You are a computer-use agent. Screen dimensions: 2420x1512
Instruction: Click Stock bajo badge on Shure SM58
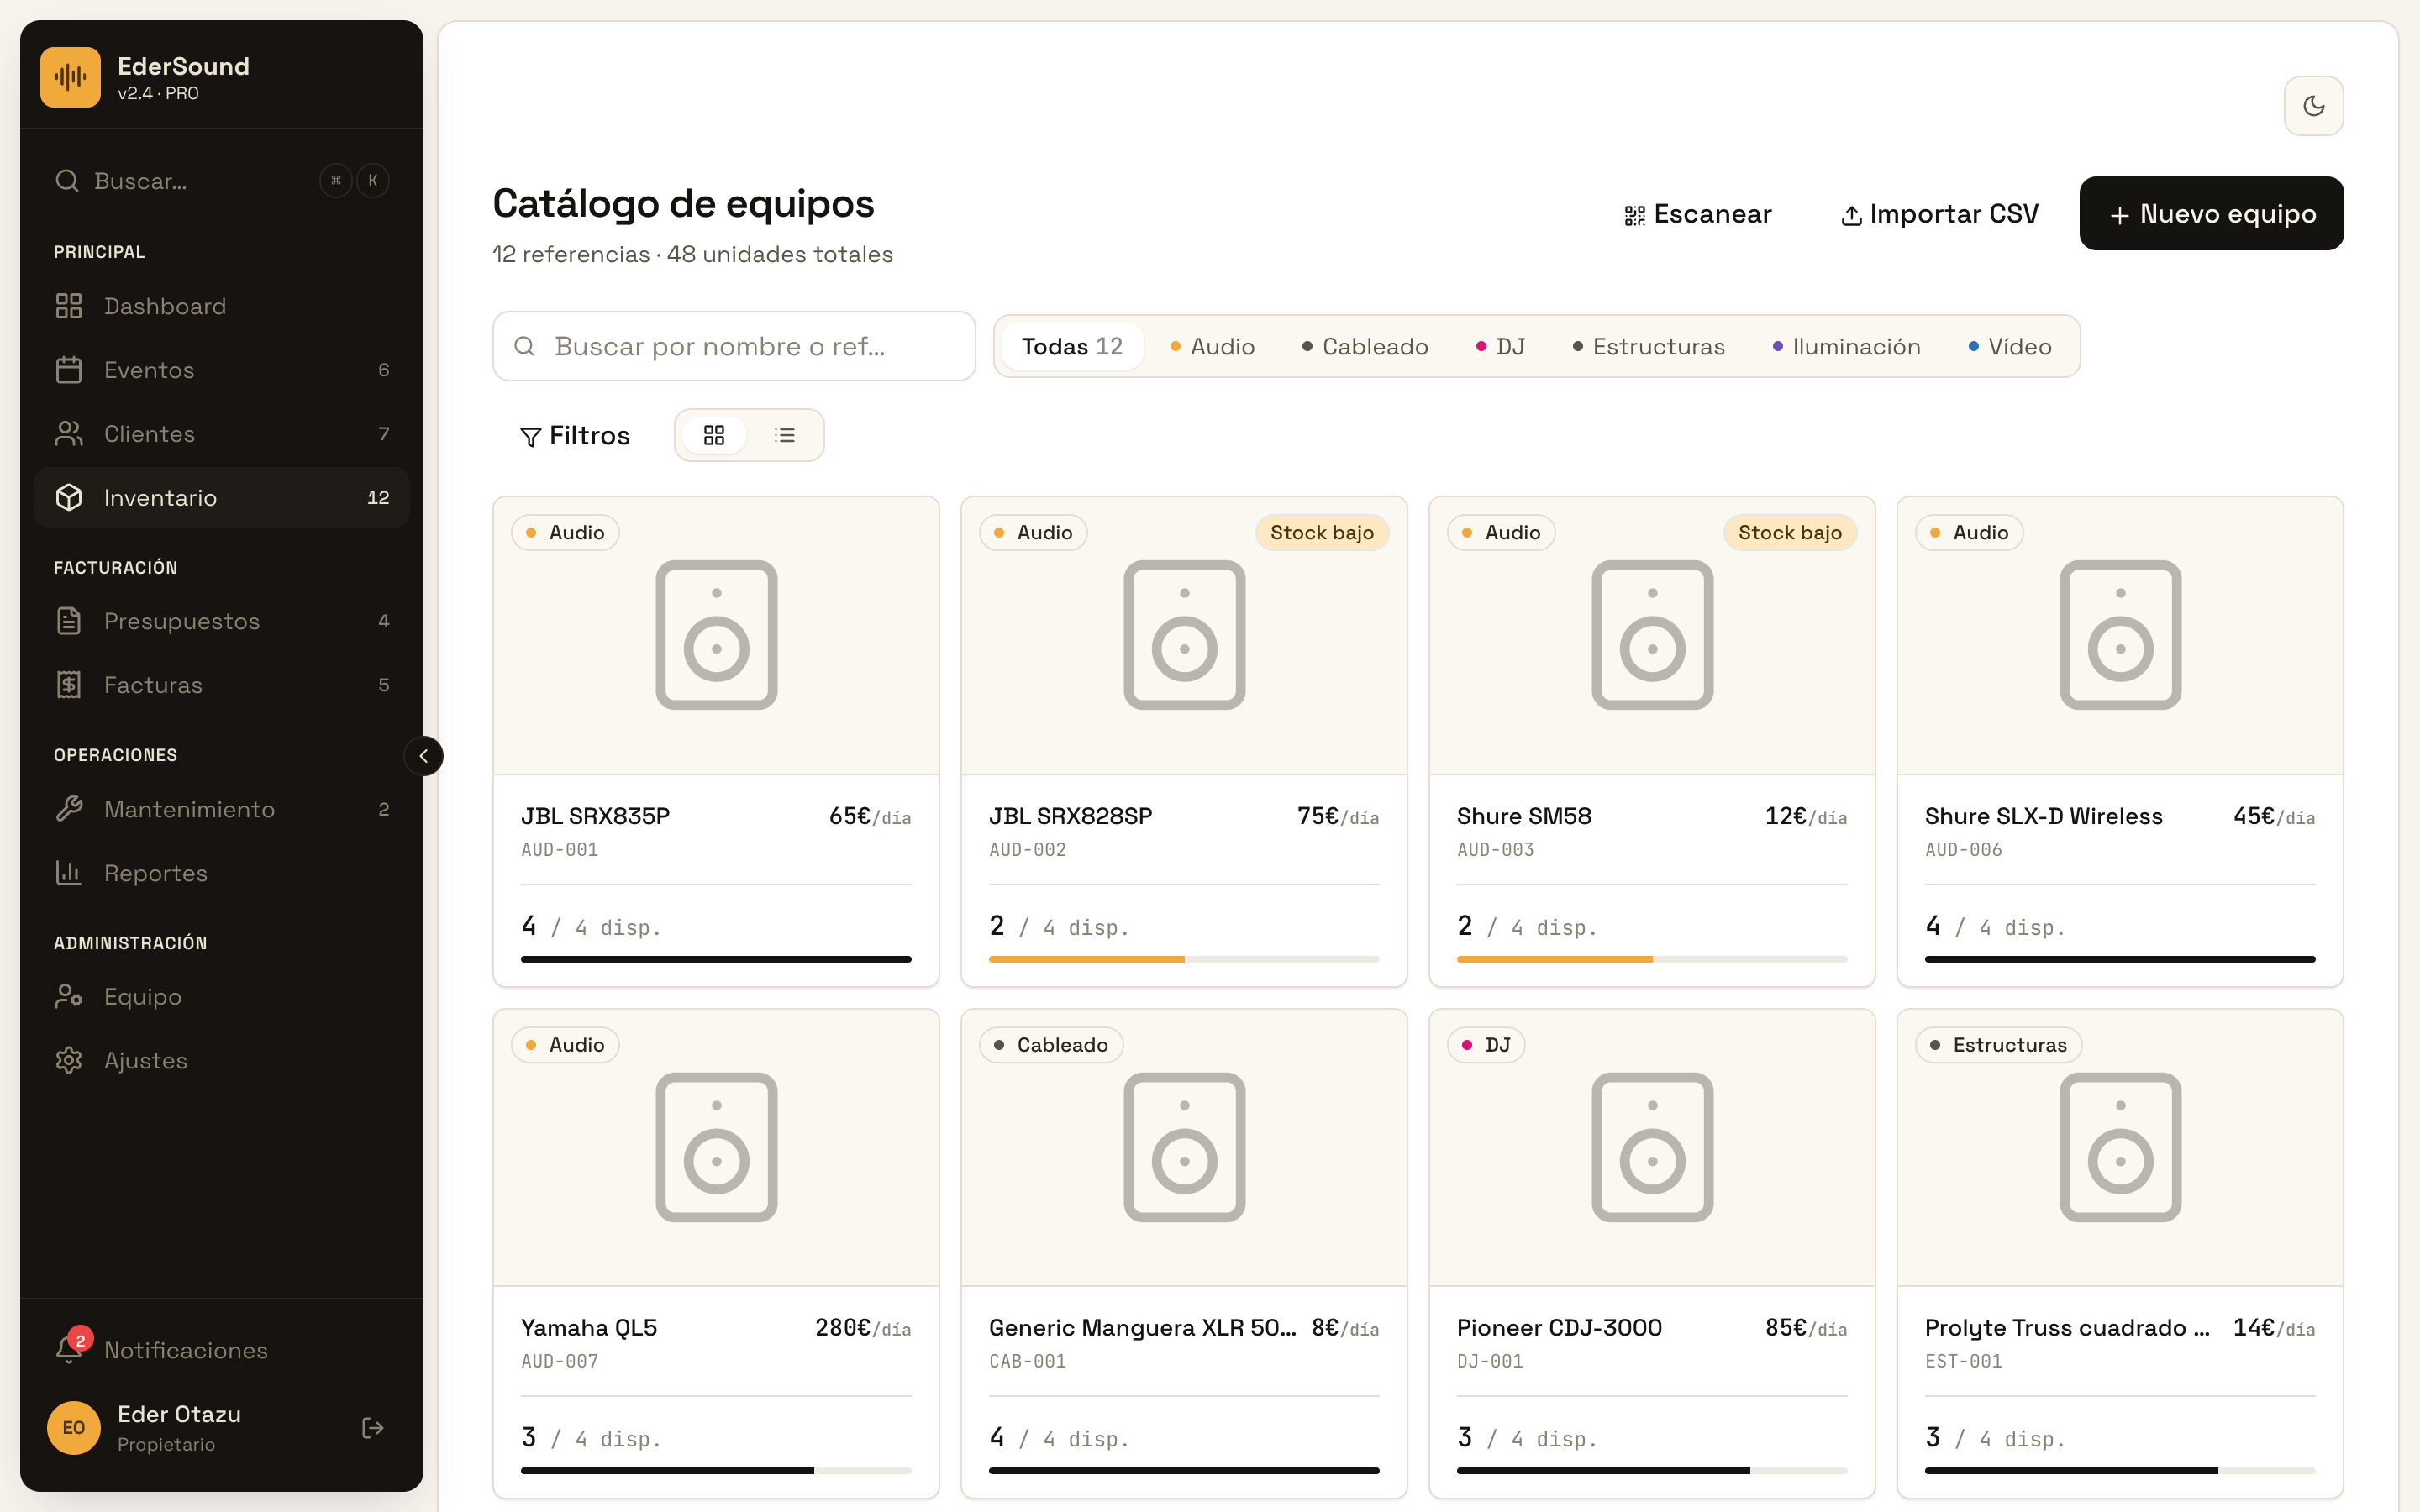pyautogui.click(x=1790, y=533)
